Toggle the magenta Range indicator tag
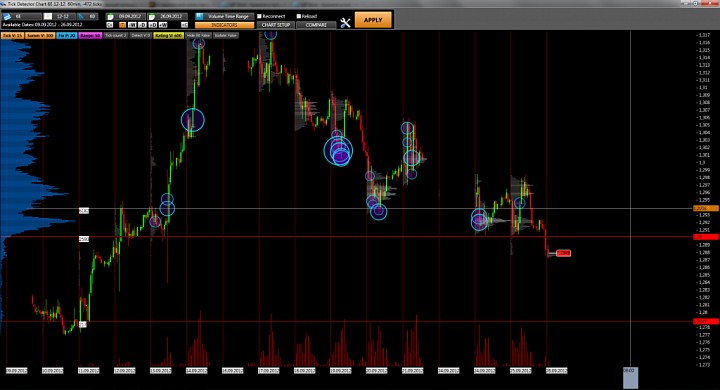The image size is (720, 390). click(x=90, y=35)
